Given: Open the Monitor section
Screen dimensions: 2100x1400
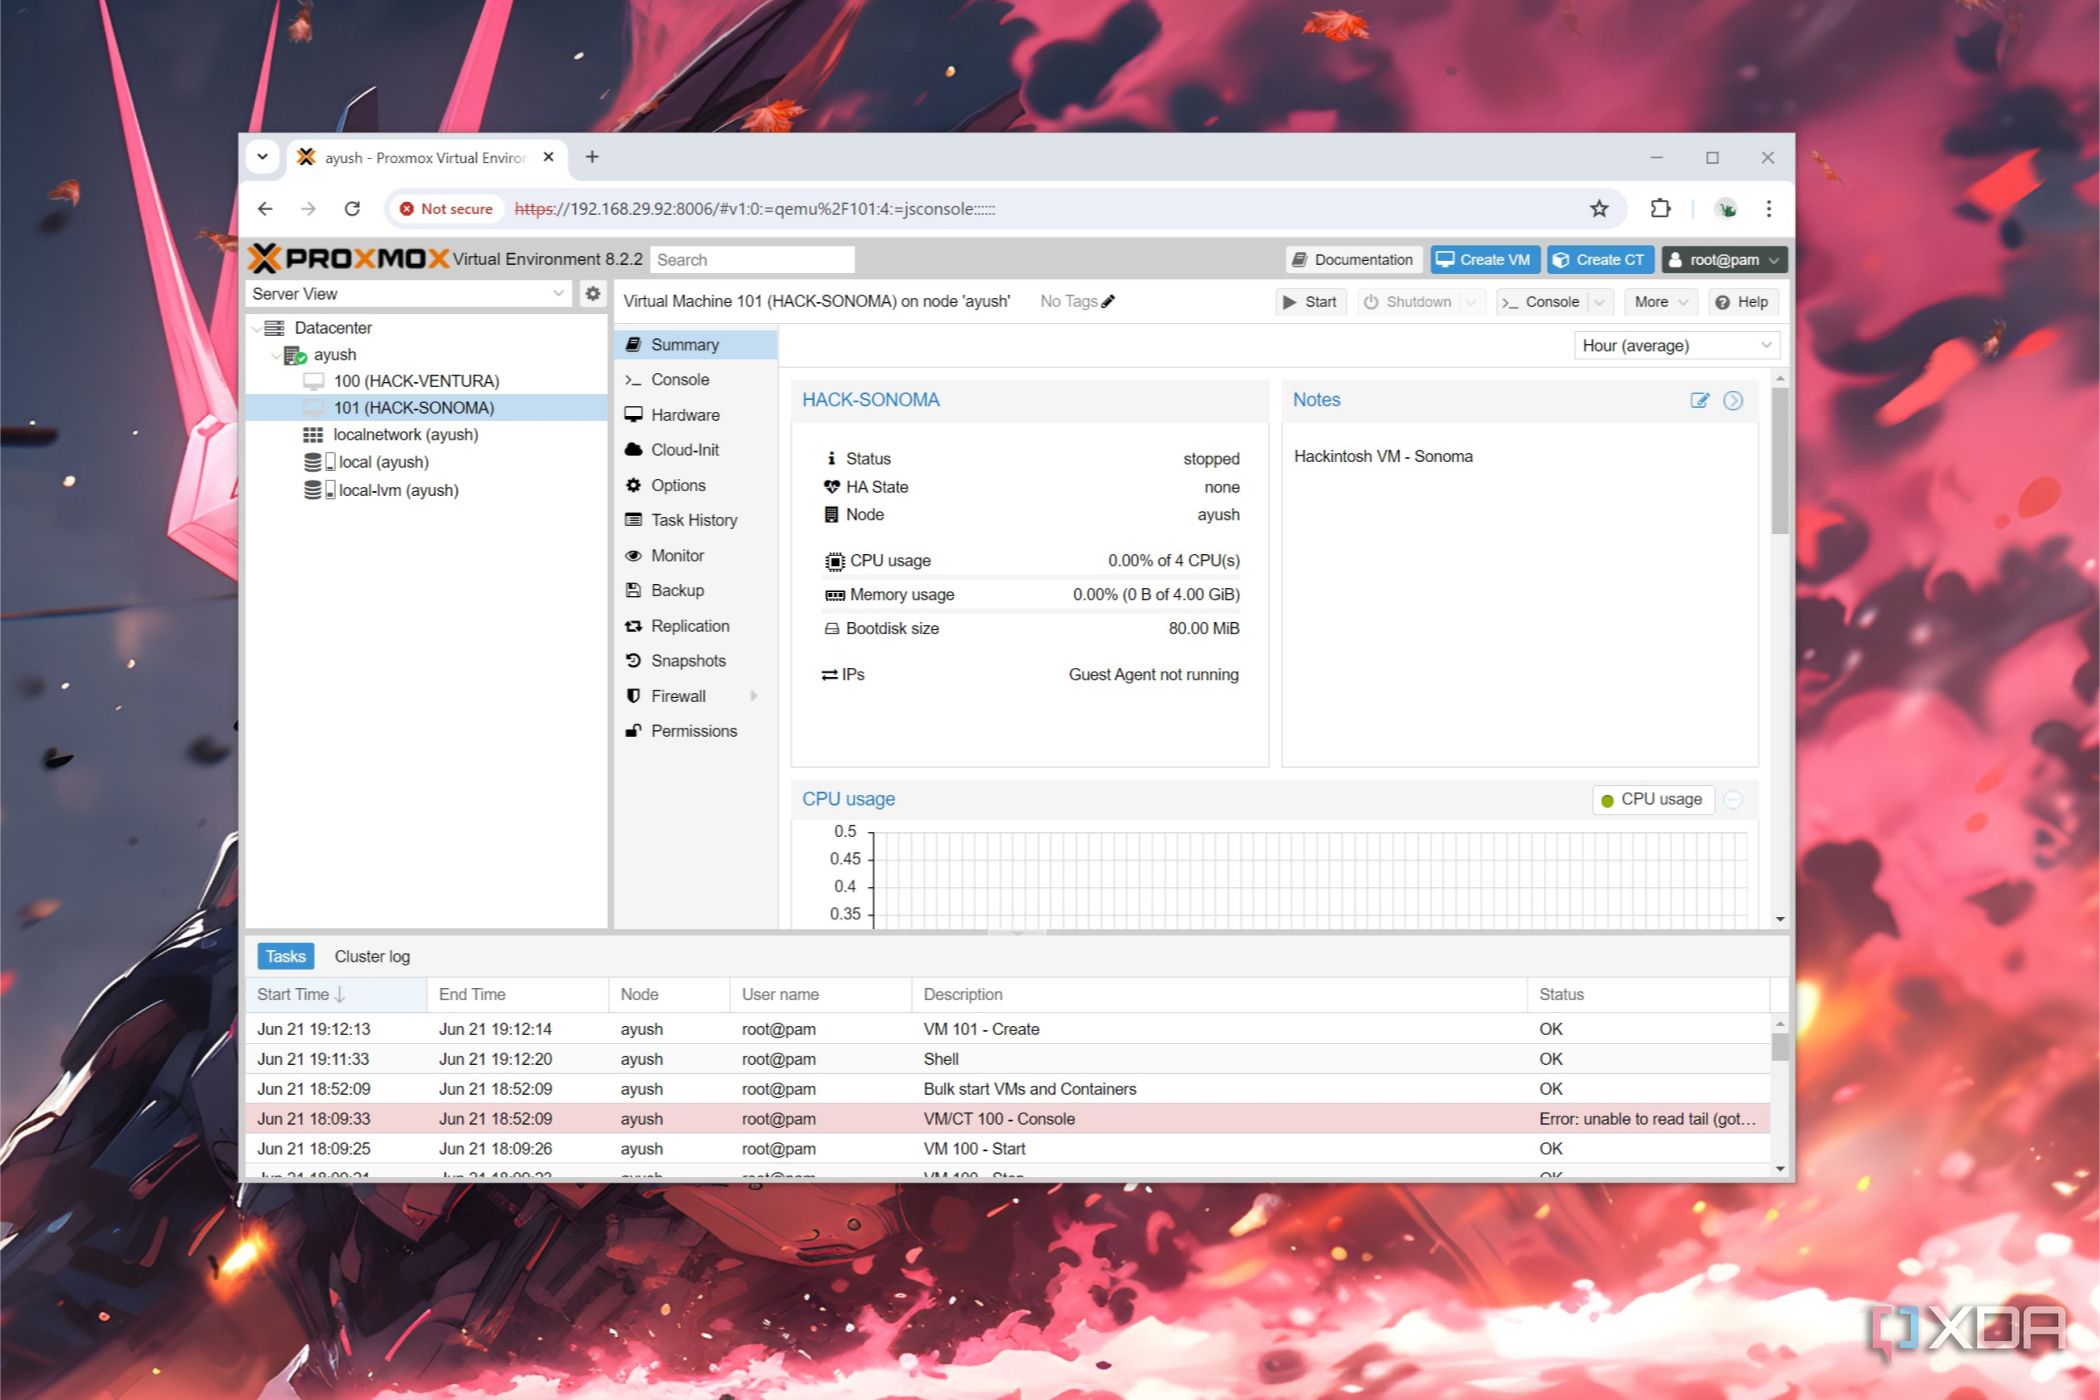Looking at the screenshot, I should (695, 555).
